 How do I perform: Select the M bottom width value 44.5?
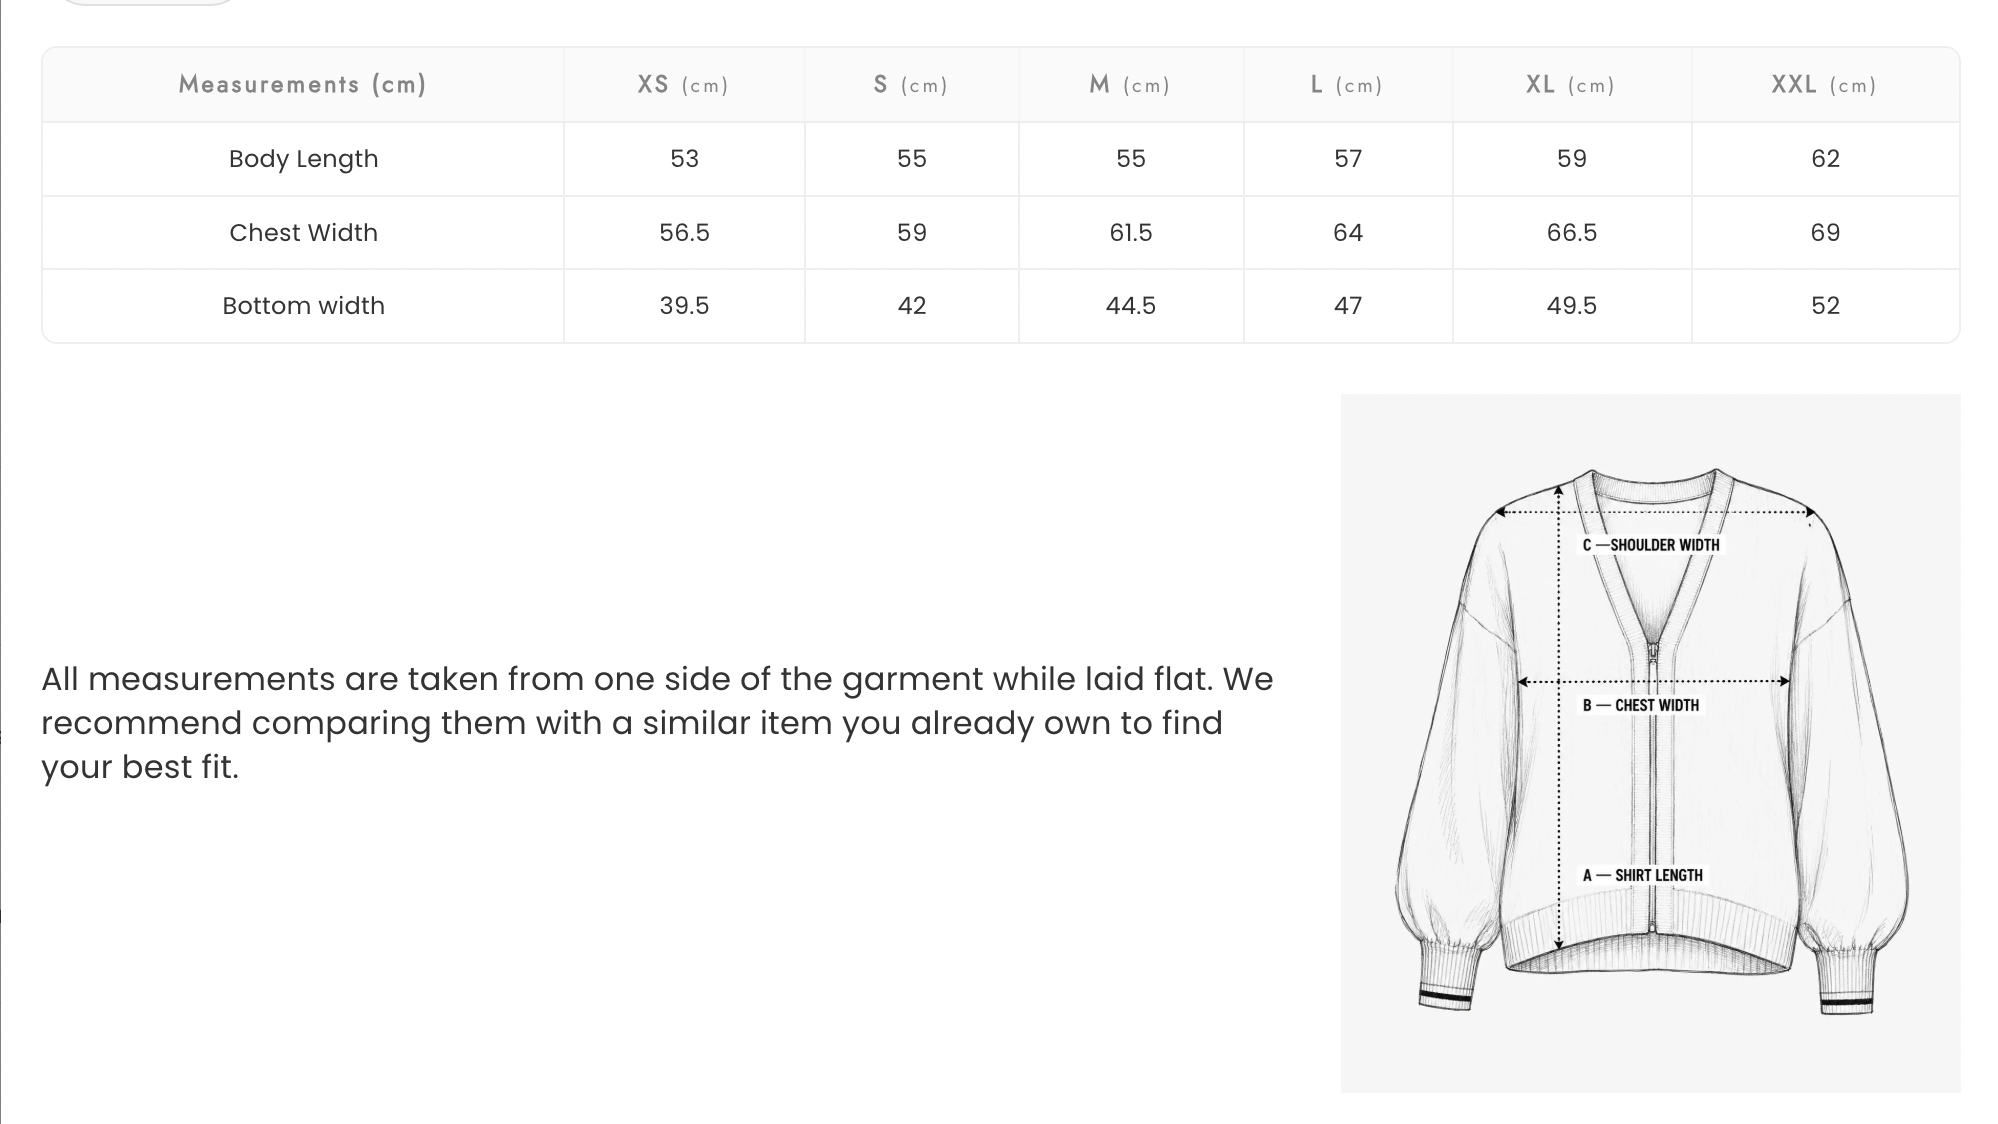[x=1130, y=306]
